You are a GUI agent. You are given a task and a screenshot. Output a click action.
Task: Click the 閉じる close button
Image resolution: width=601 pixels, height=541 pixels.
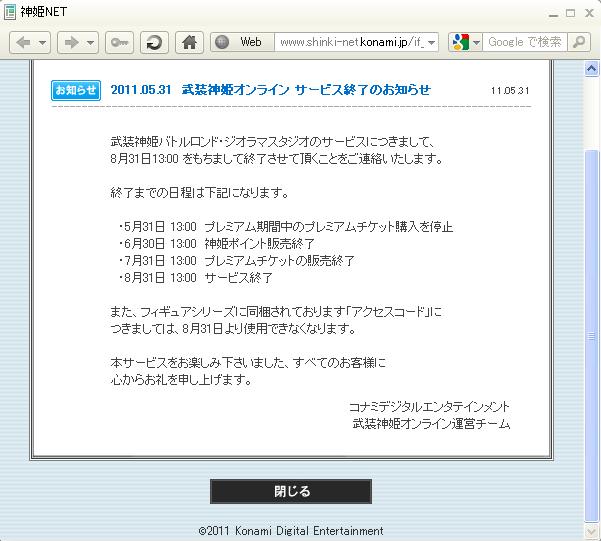(x=291, y=491)
